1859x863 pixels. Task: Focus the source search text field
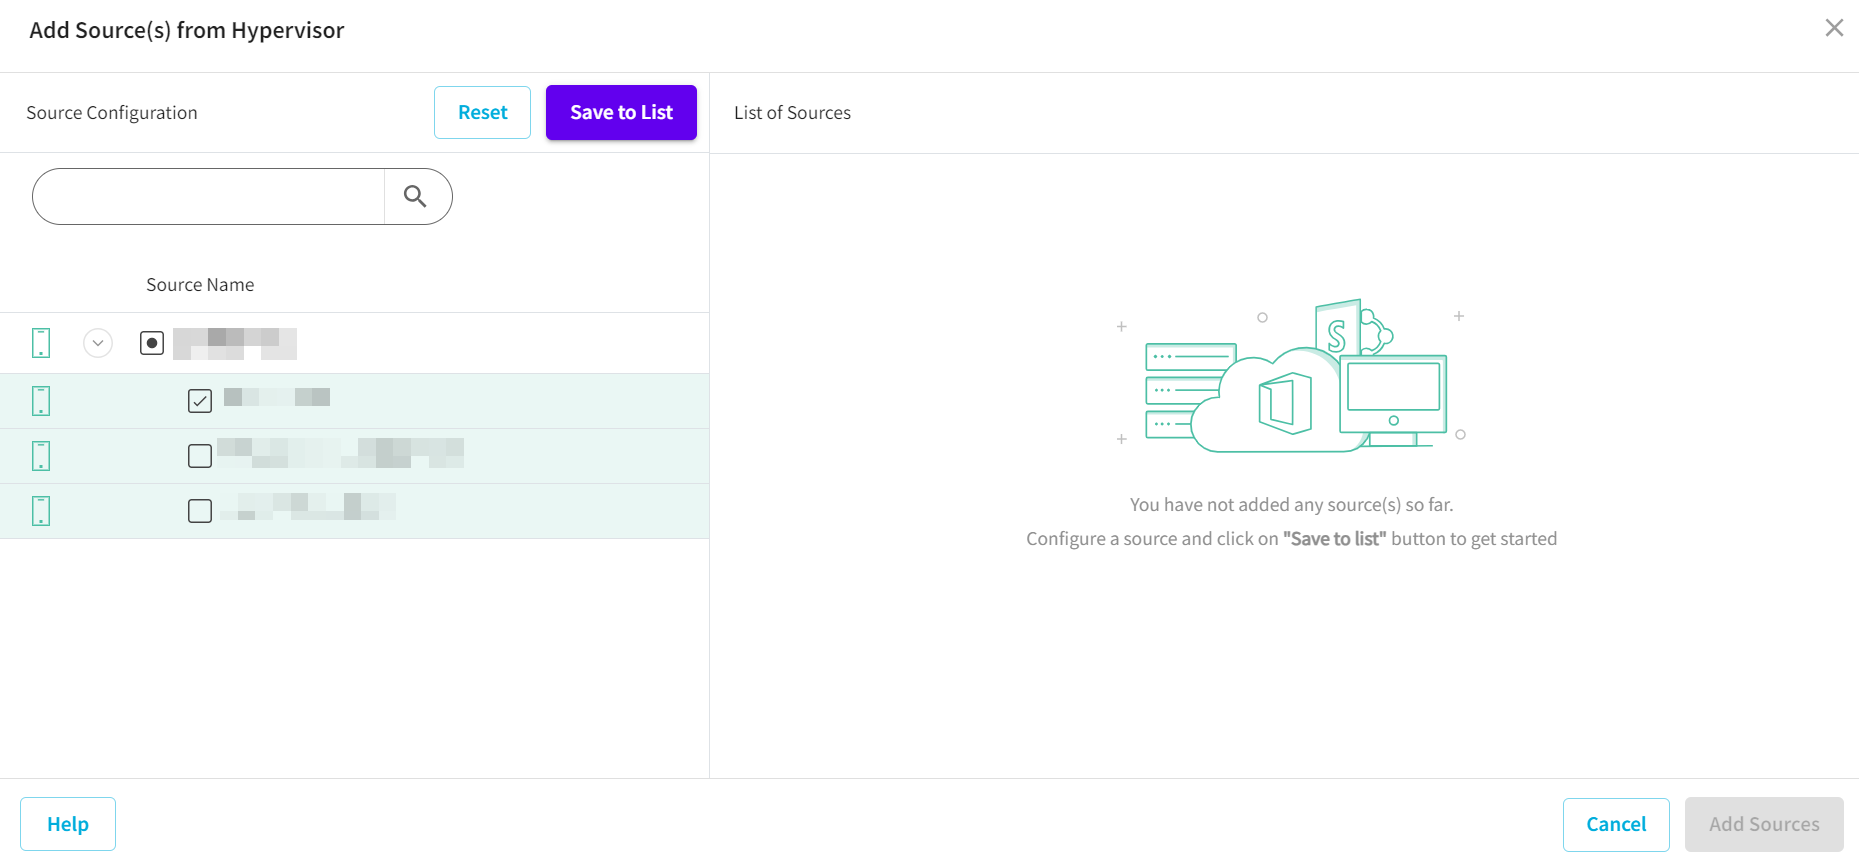pyautogui.click(x=210, y=197)
